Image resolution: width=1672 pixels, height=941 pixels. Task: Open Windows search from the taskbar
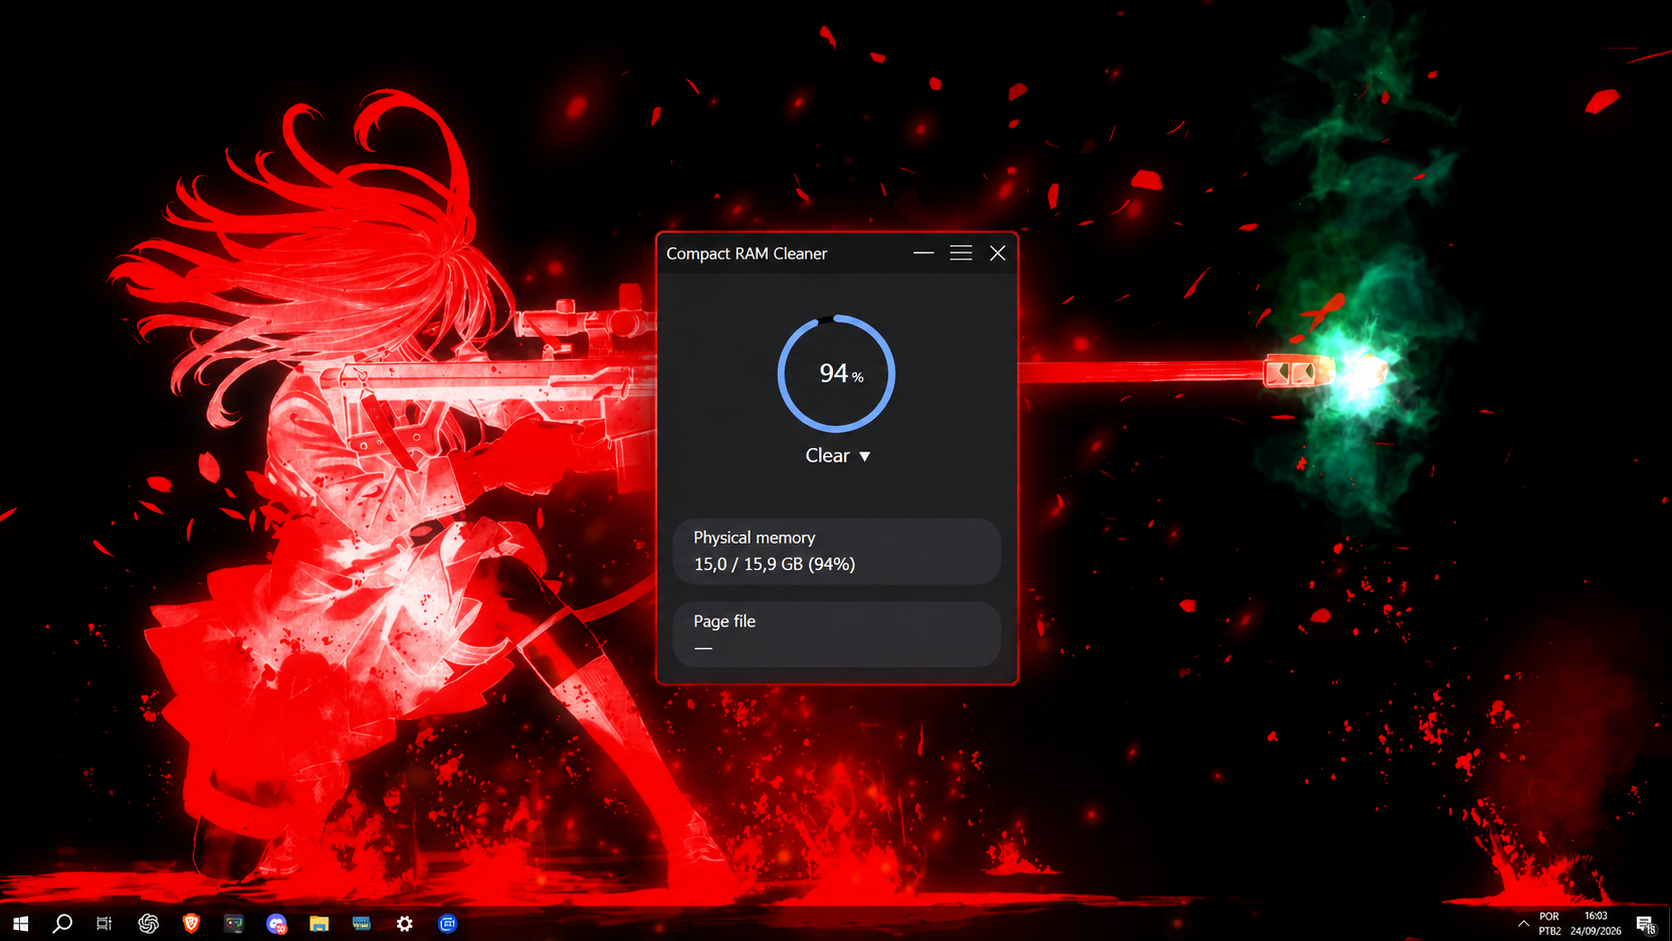pos(62,923)
